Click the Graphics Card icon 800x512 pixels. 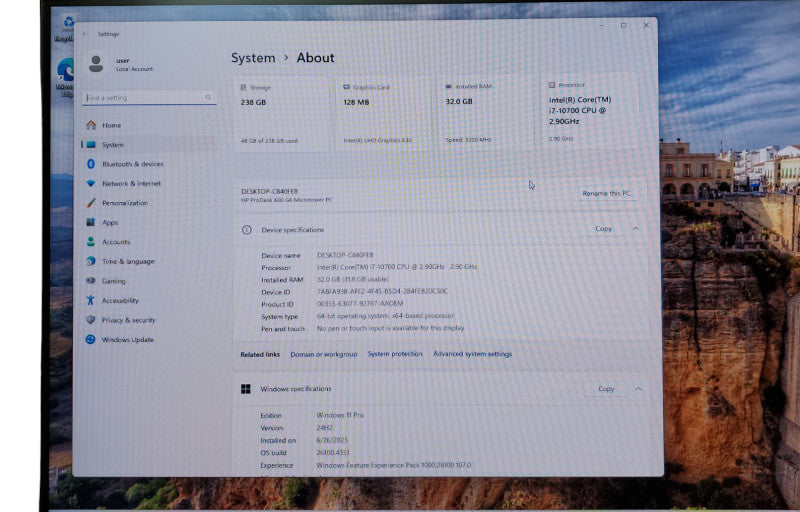346,87
